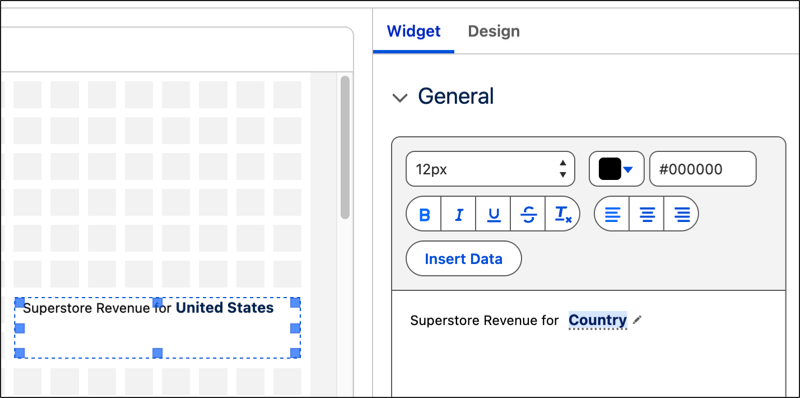Toggle bold formatting
The height and width of the screenshot is (398, 800).
click(424, 215)
